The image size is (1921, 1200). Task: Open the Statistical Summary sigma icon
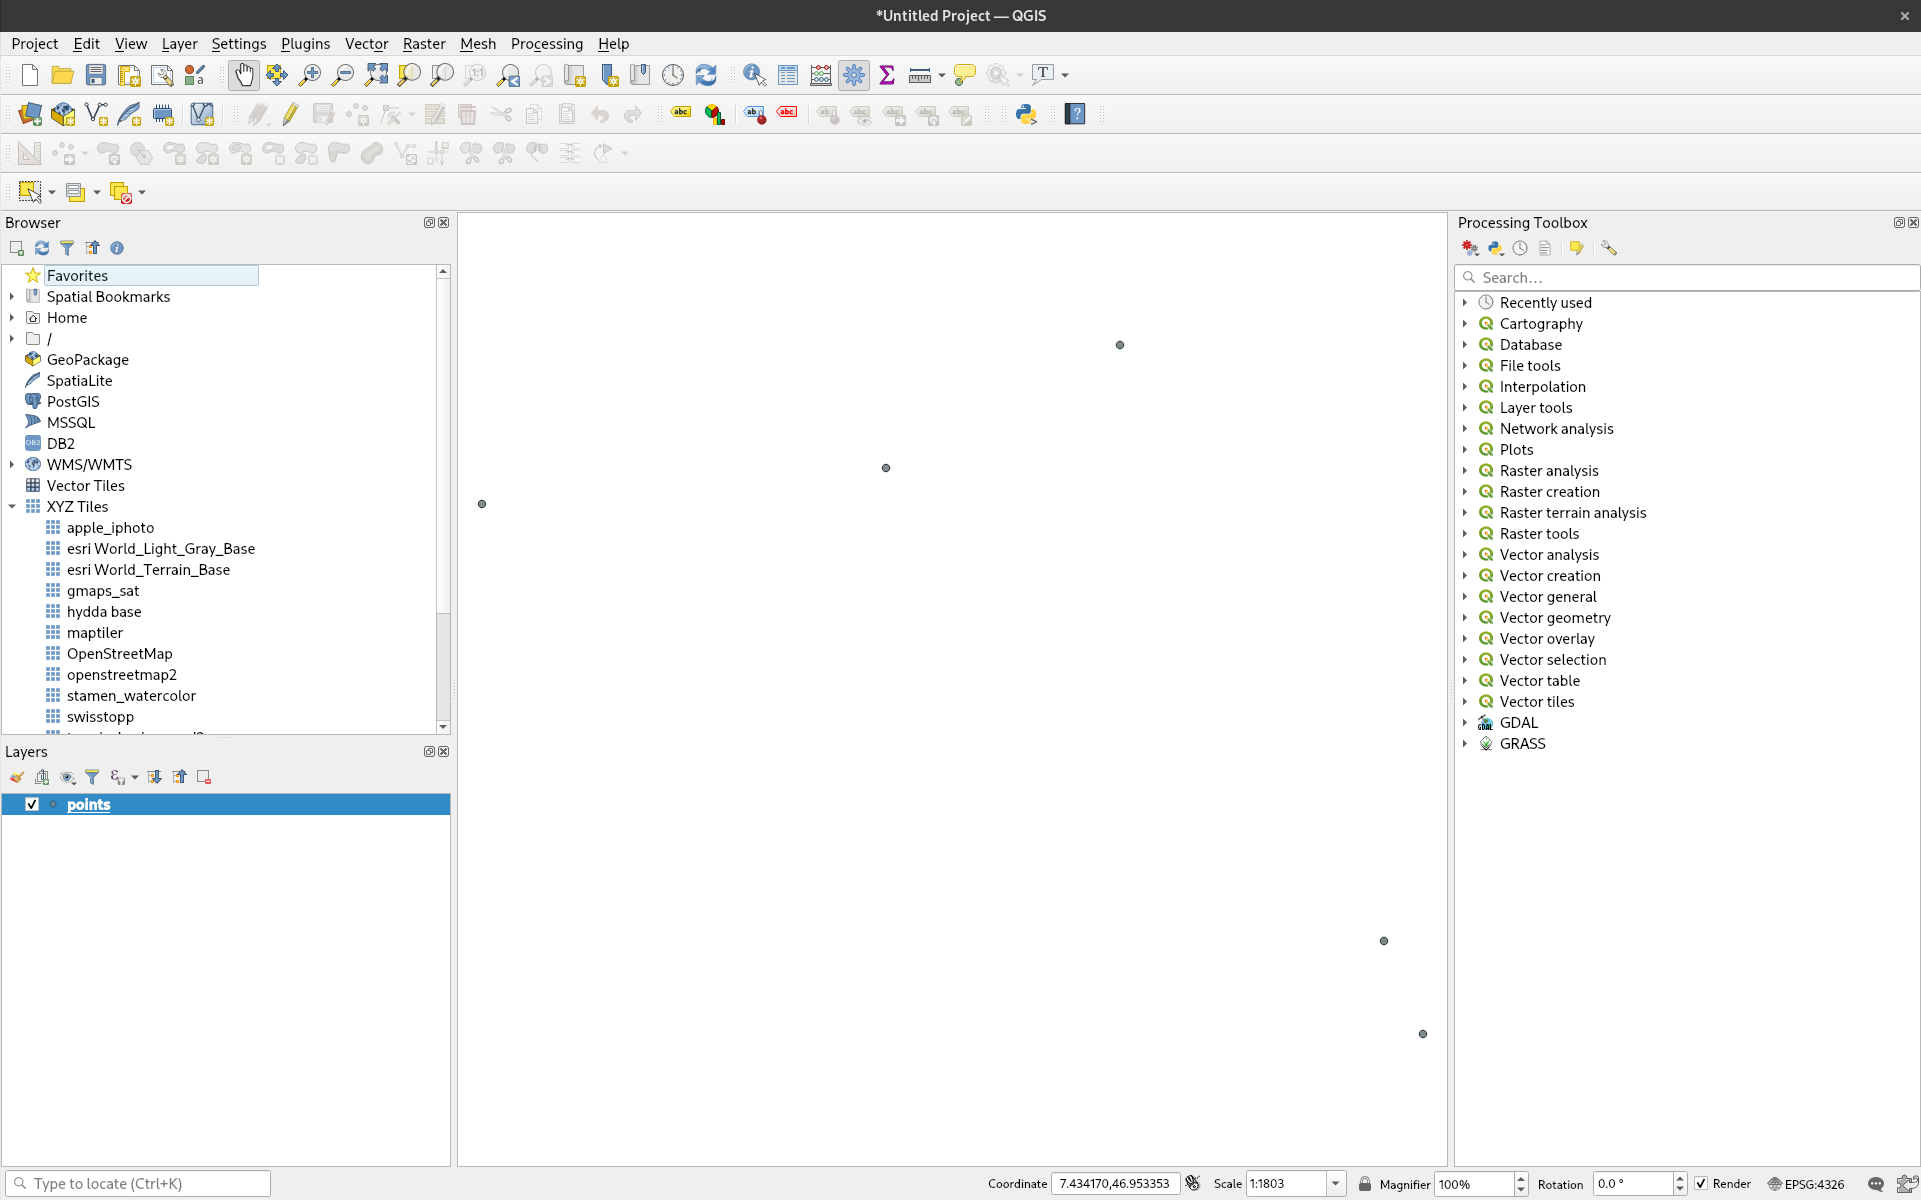(886, 75)
